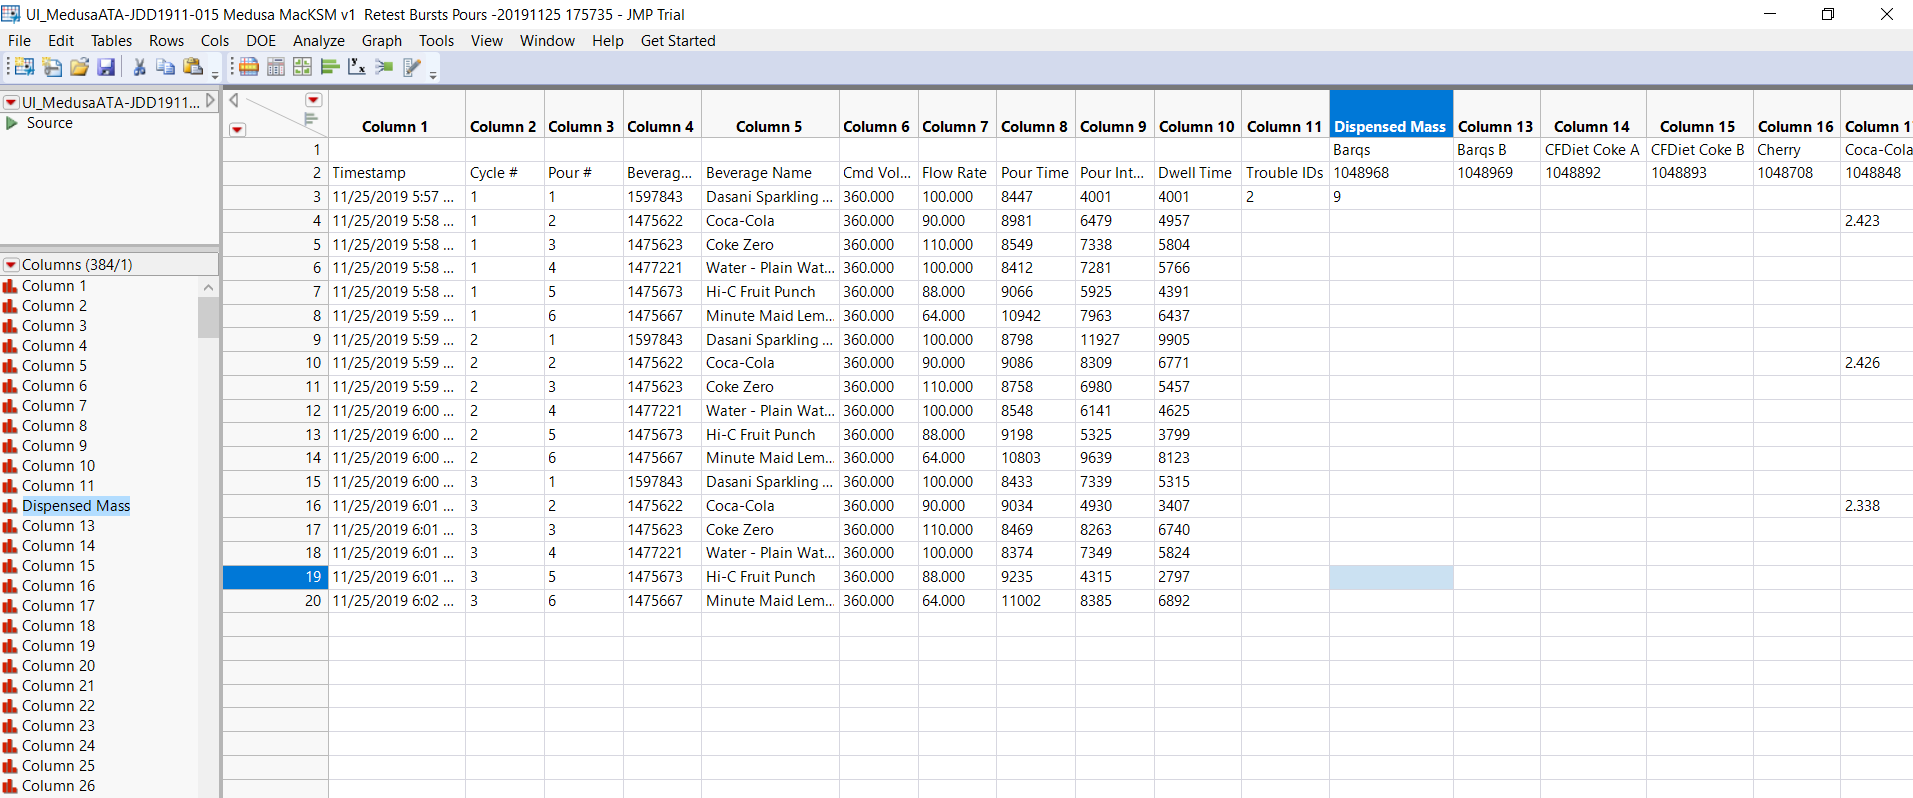Image resolution: width=1913 pixels, height=798 pixels.
Task: Open the rows red triangle menu in grid corner
Action: pos(237,129)
